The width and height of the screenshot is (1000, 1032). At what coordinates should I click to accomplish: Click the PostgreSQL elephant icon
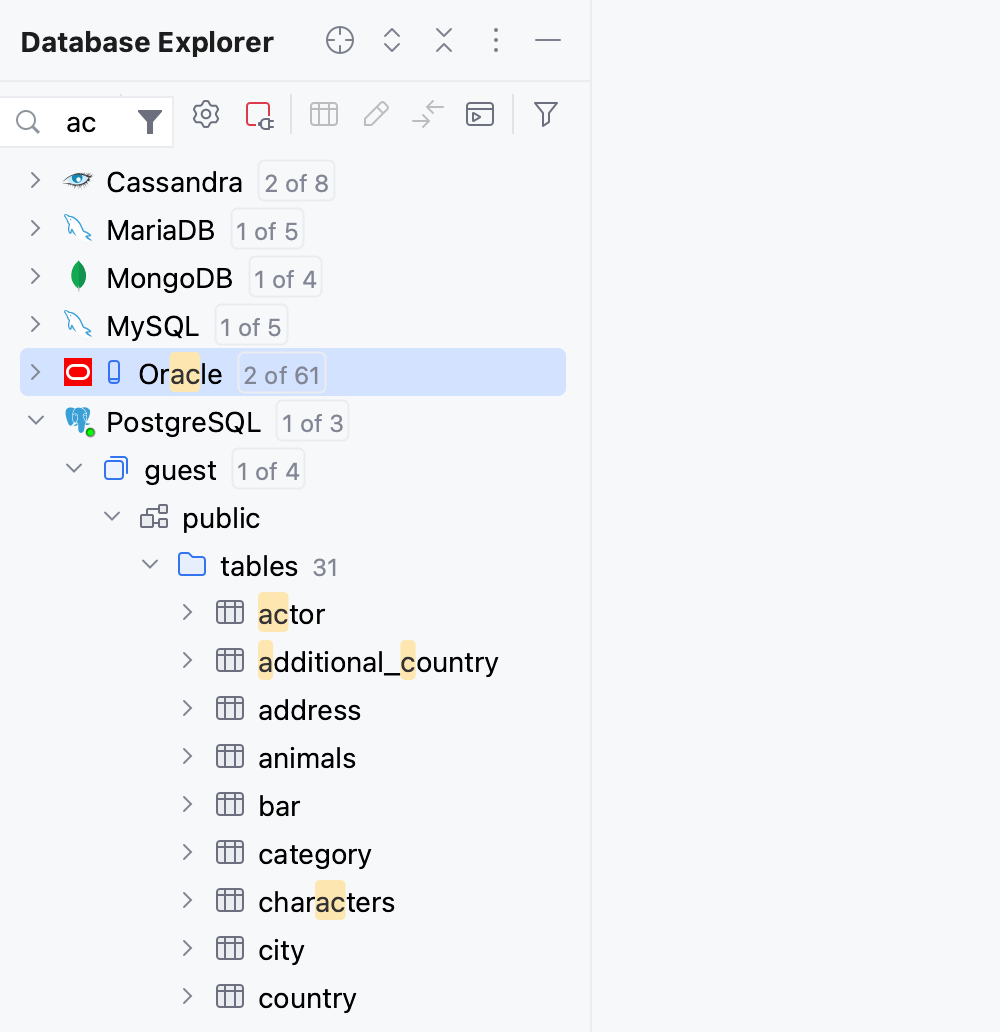pyautogui.click(x=79, y=421)
